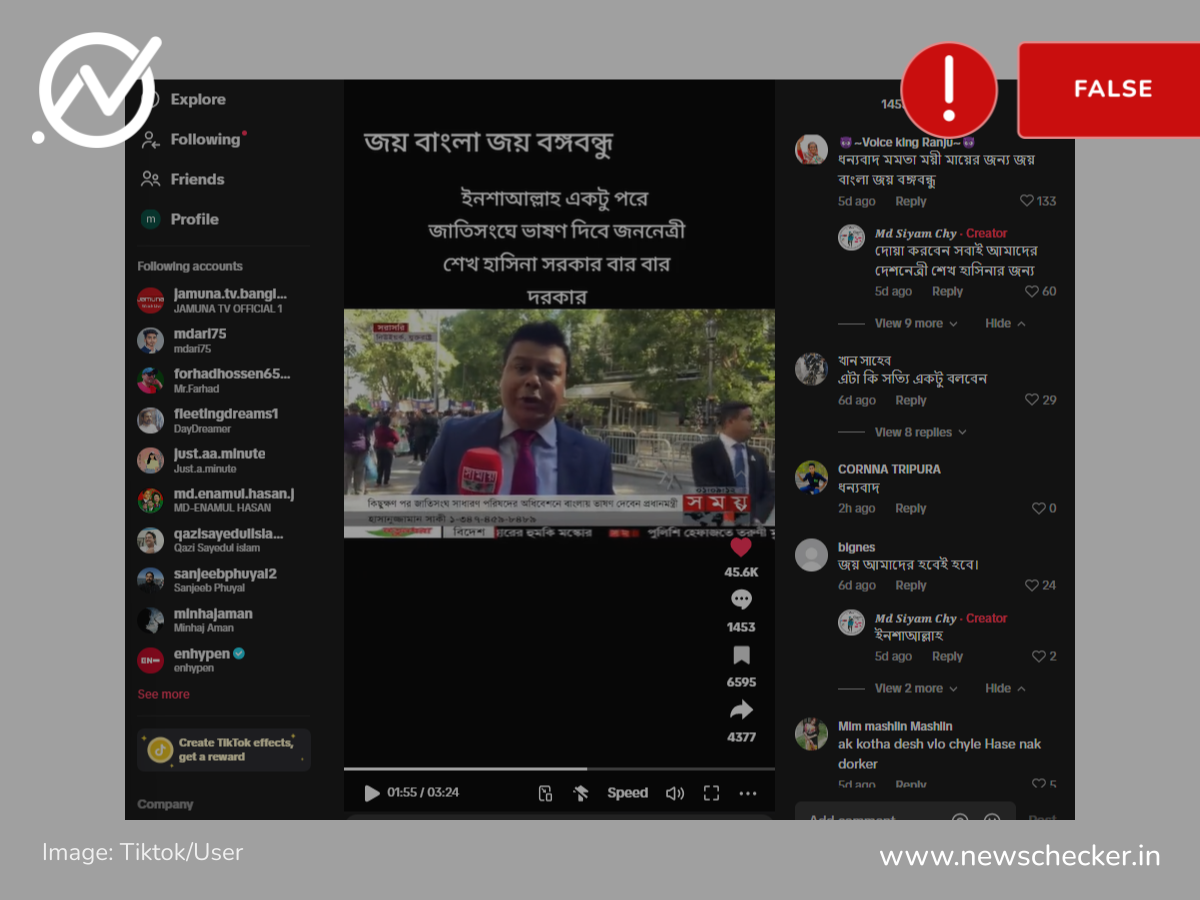Enter fullscreen with the fullscreen icon

point(711,793)
